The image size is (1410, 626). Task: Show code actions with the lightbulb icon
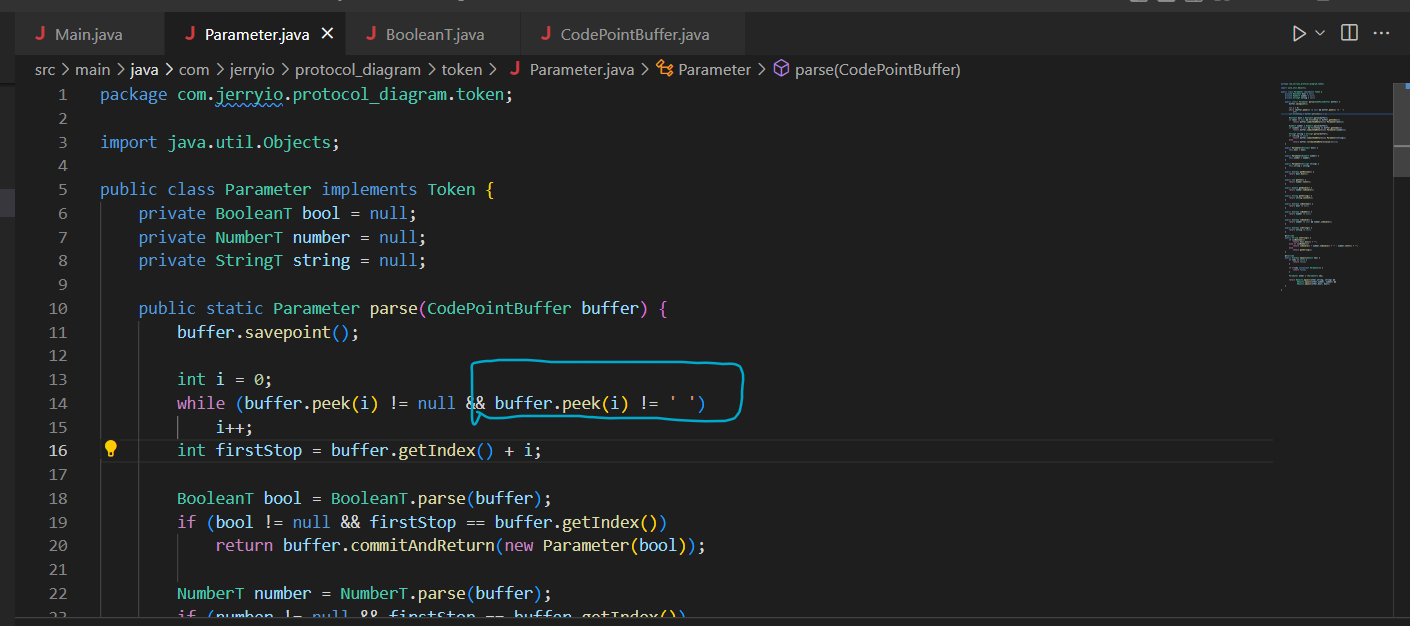point(111,449)
